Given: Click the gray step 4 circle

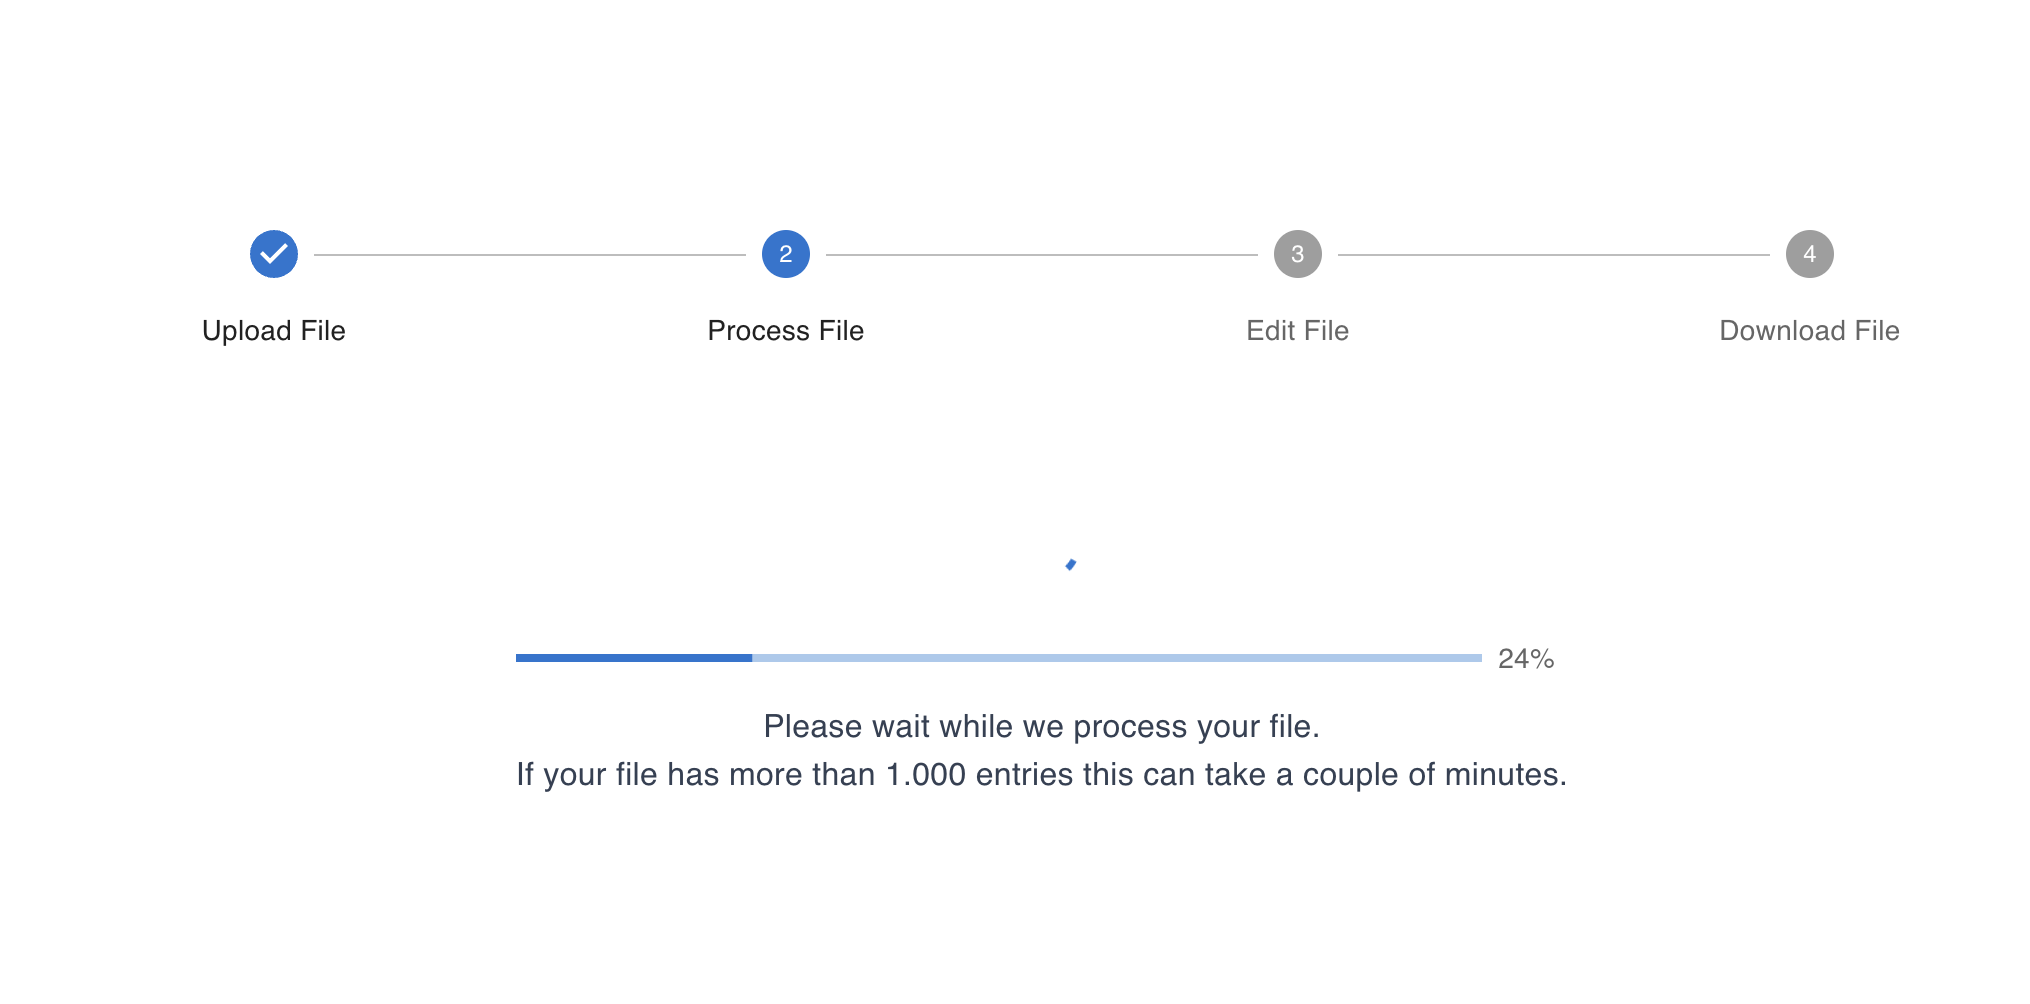Looking at the screenshot, I should tap(1810, 254).
